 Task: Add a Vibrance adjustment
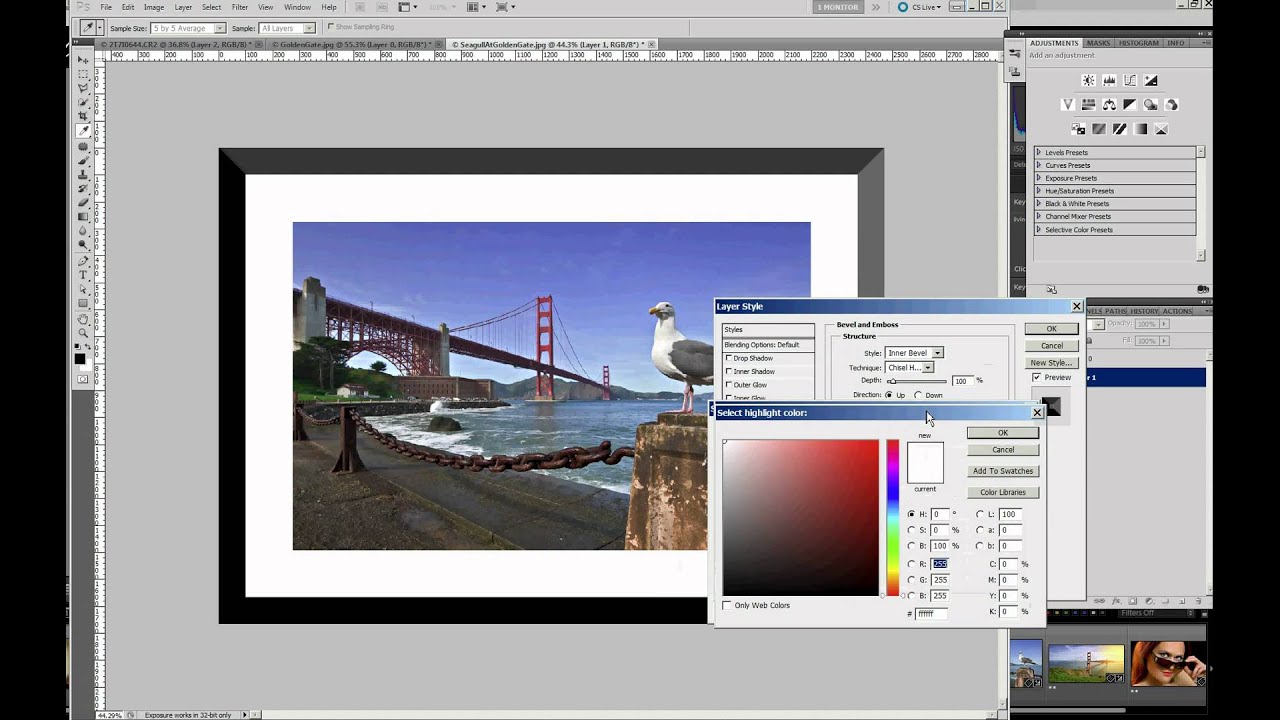[x=1067, y=105]
